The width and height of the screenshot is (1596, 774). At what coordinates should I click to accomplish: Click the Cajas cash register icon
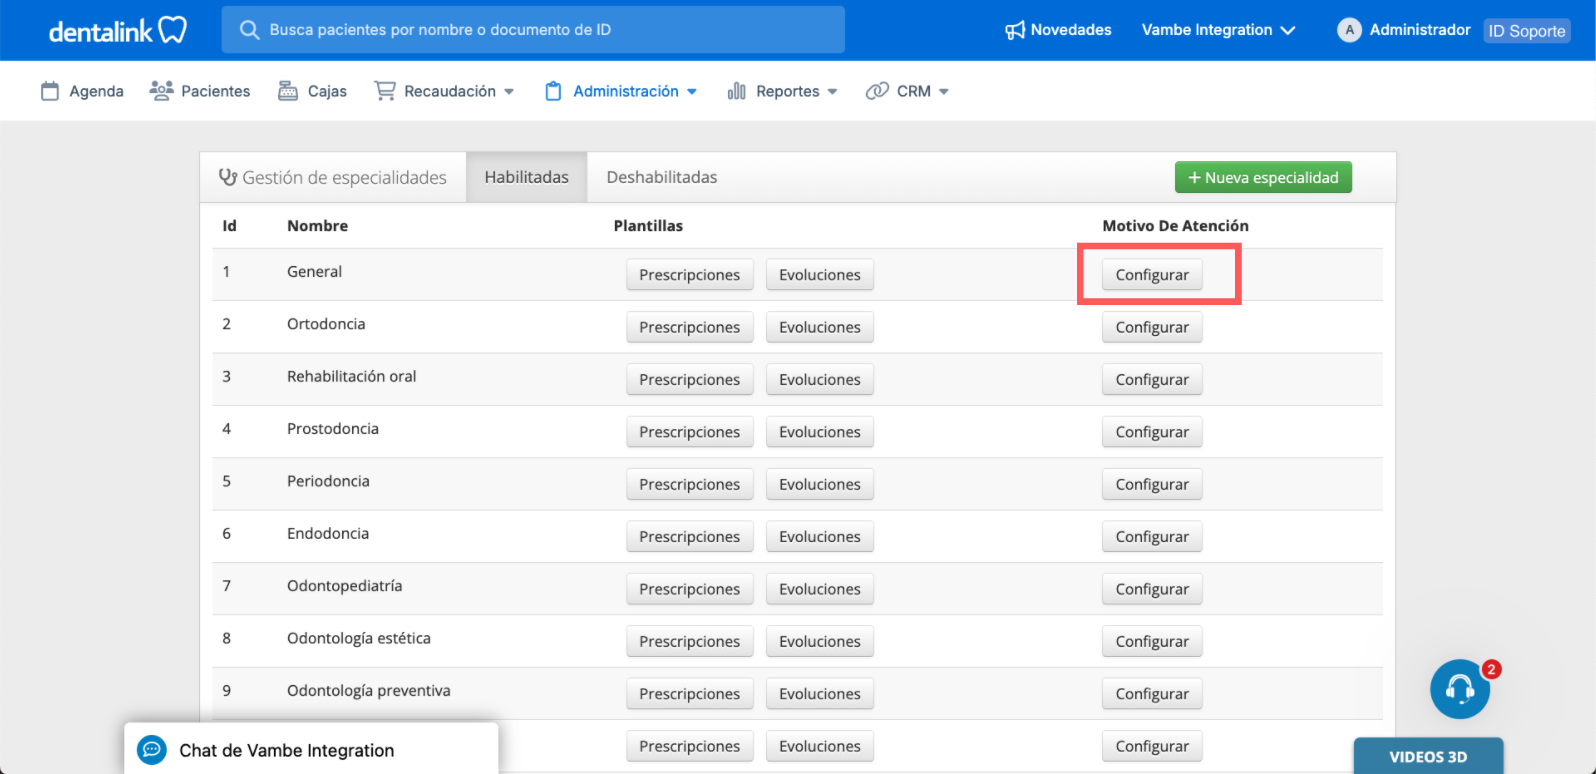[x=288, y=91]
